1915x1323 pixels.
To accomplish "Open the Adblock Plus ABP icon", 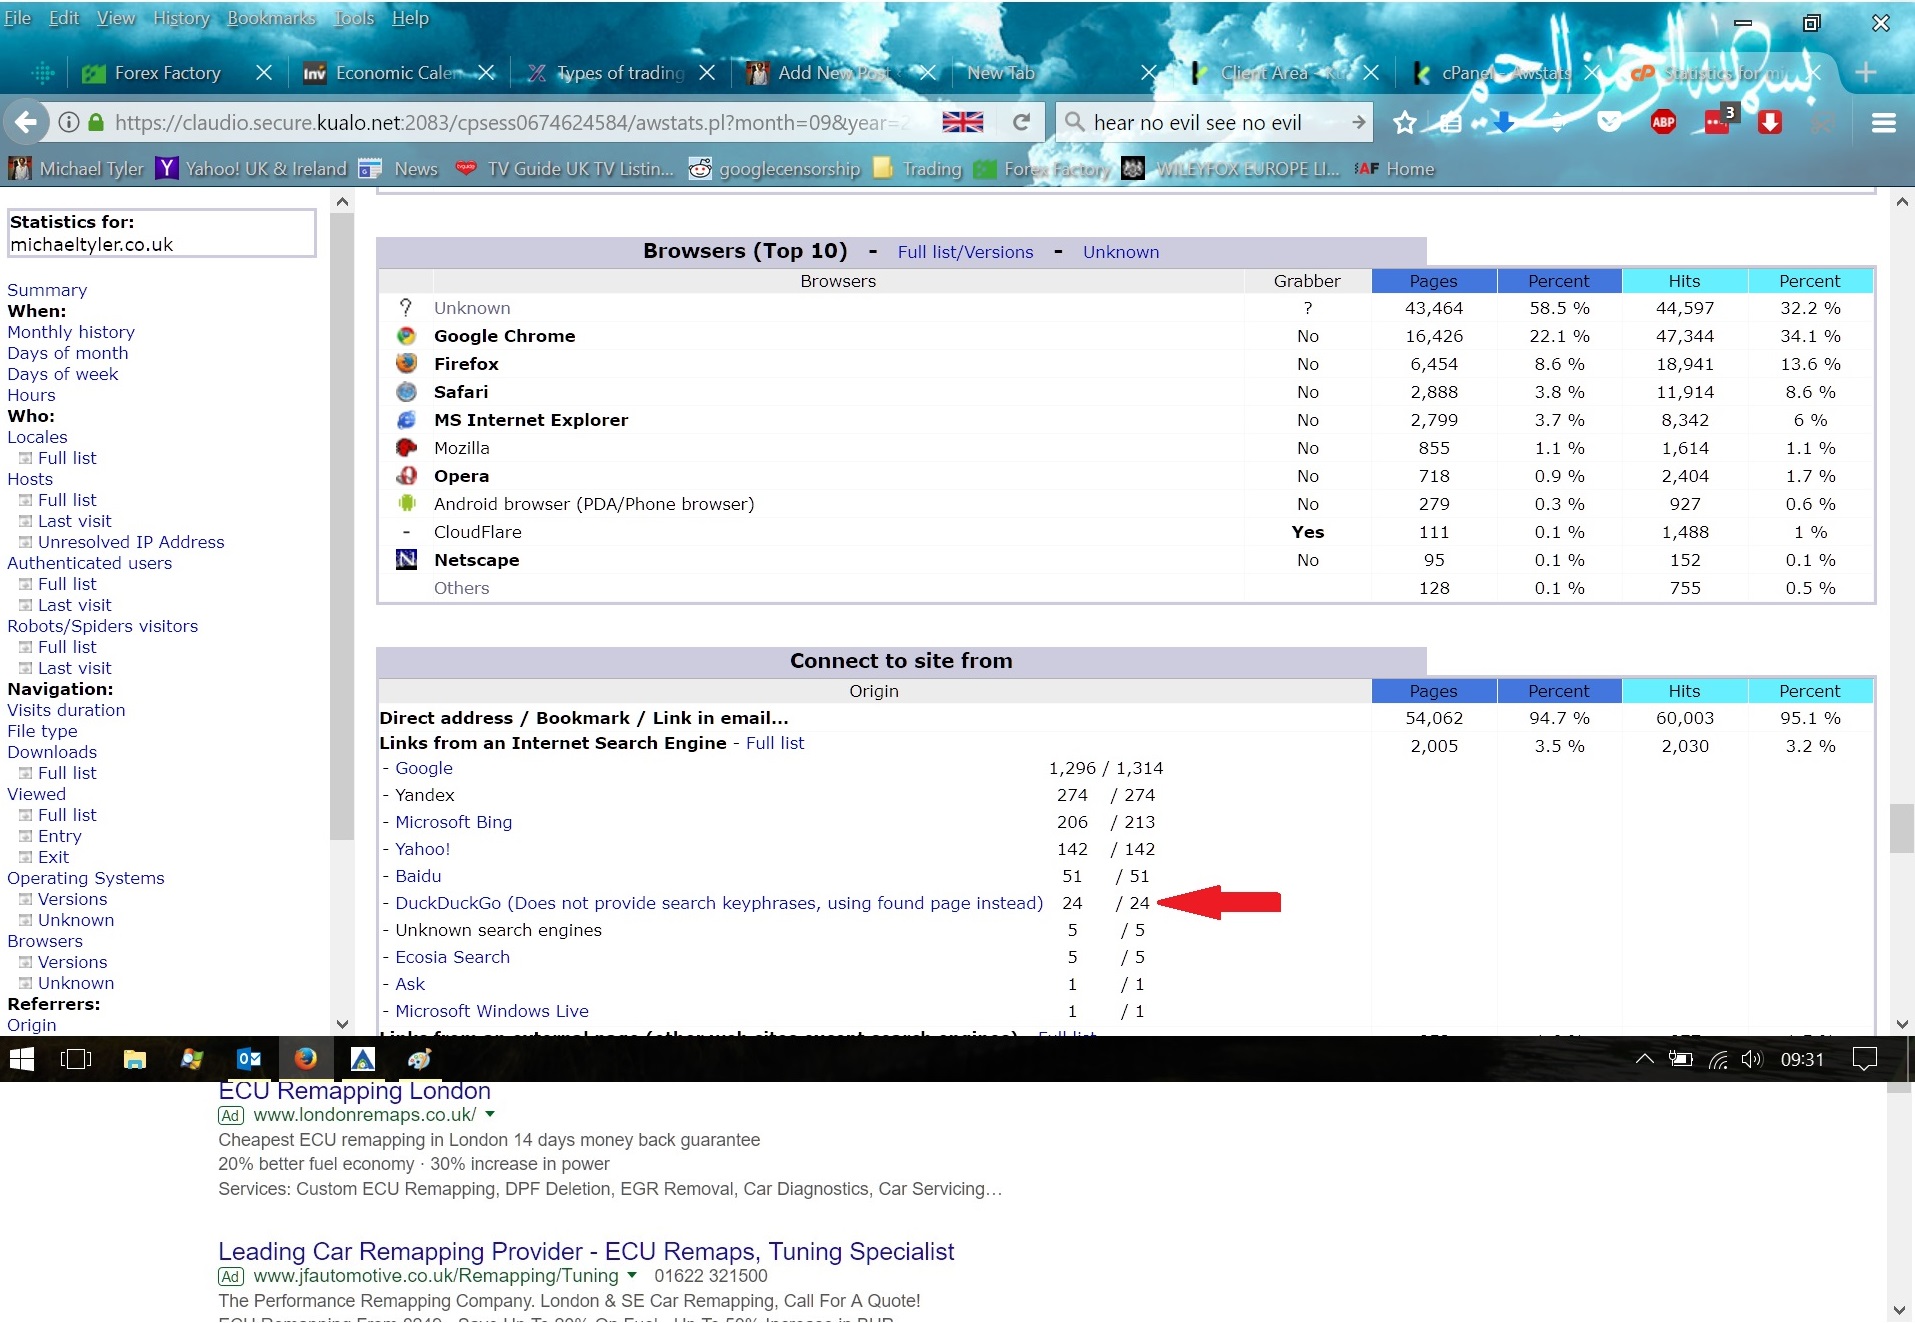I will tap(1663, 122).
